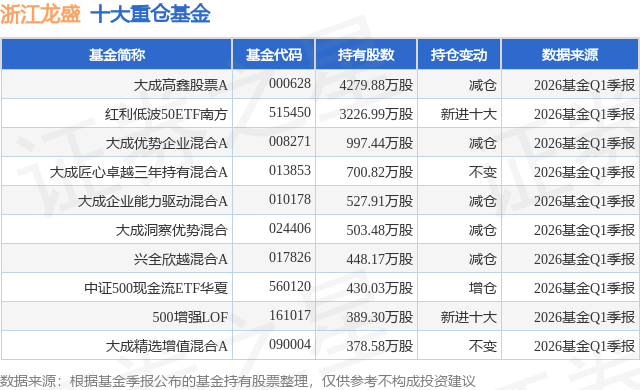Click the 基金简称 column header
Screen dimensions: 640x390
(117, 55)
